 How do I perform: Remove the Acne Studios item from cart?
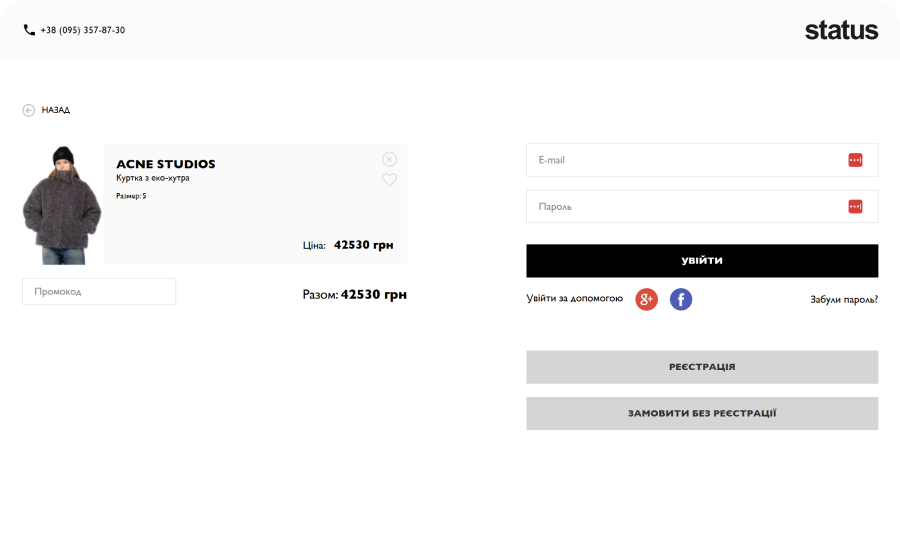click(x=389, y=159)
